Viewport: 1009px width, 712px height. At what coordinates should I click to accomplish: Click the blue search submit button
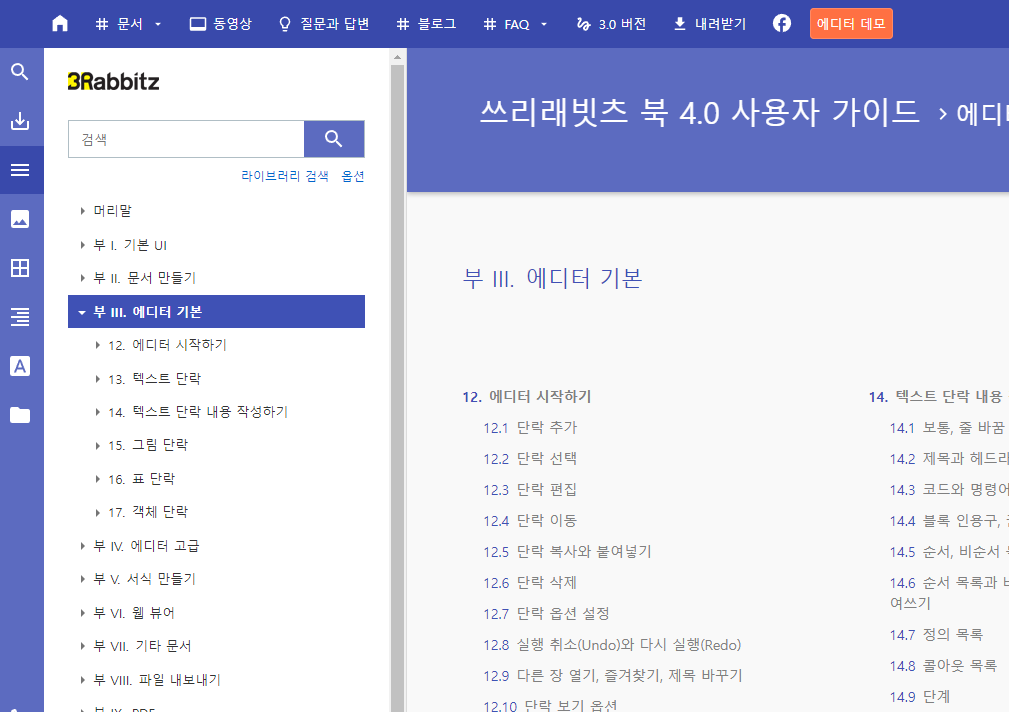tap(334, 139)
